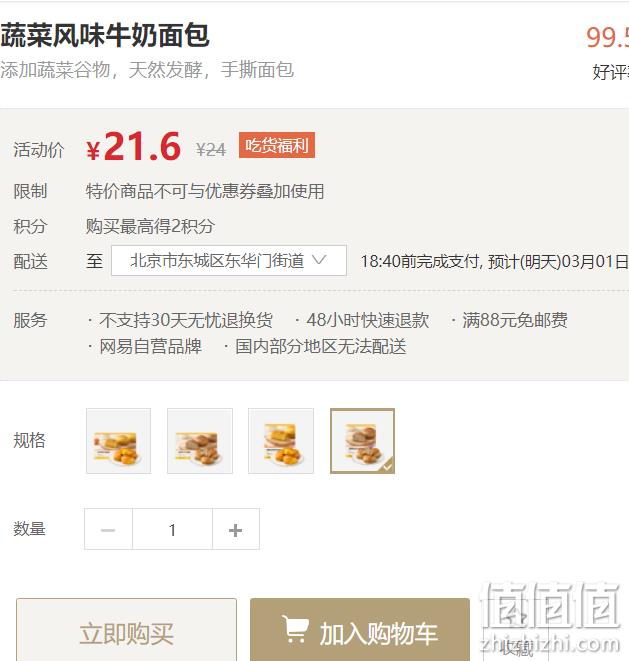Viewport: 629px width, 661px height.
Task: Click the 99.5 rating percentage
Action: (607, 38)
